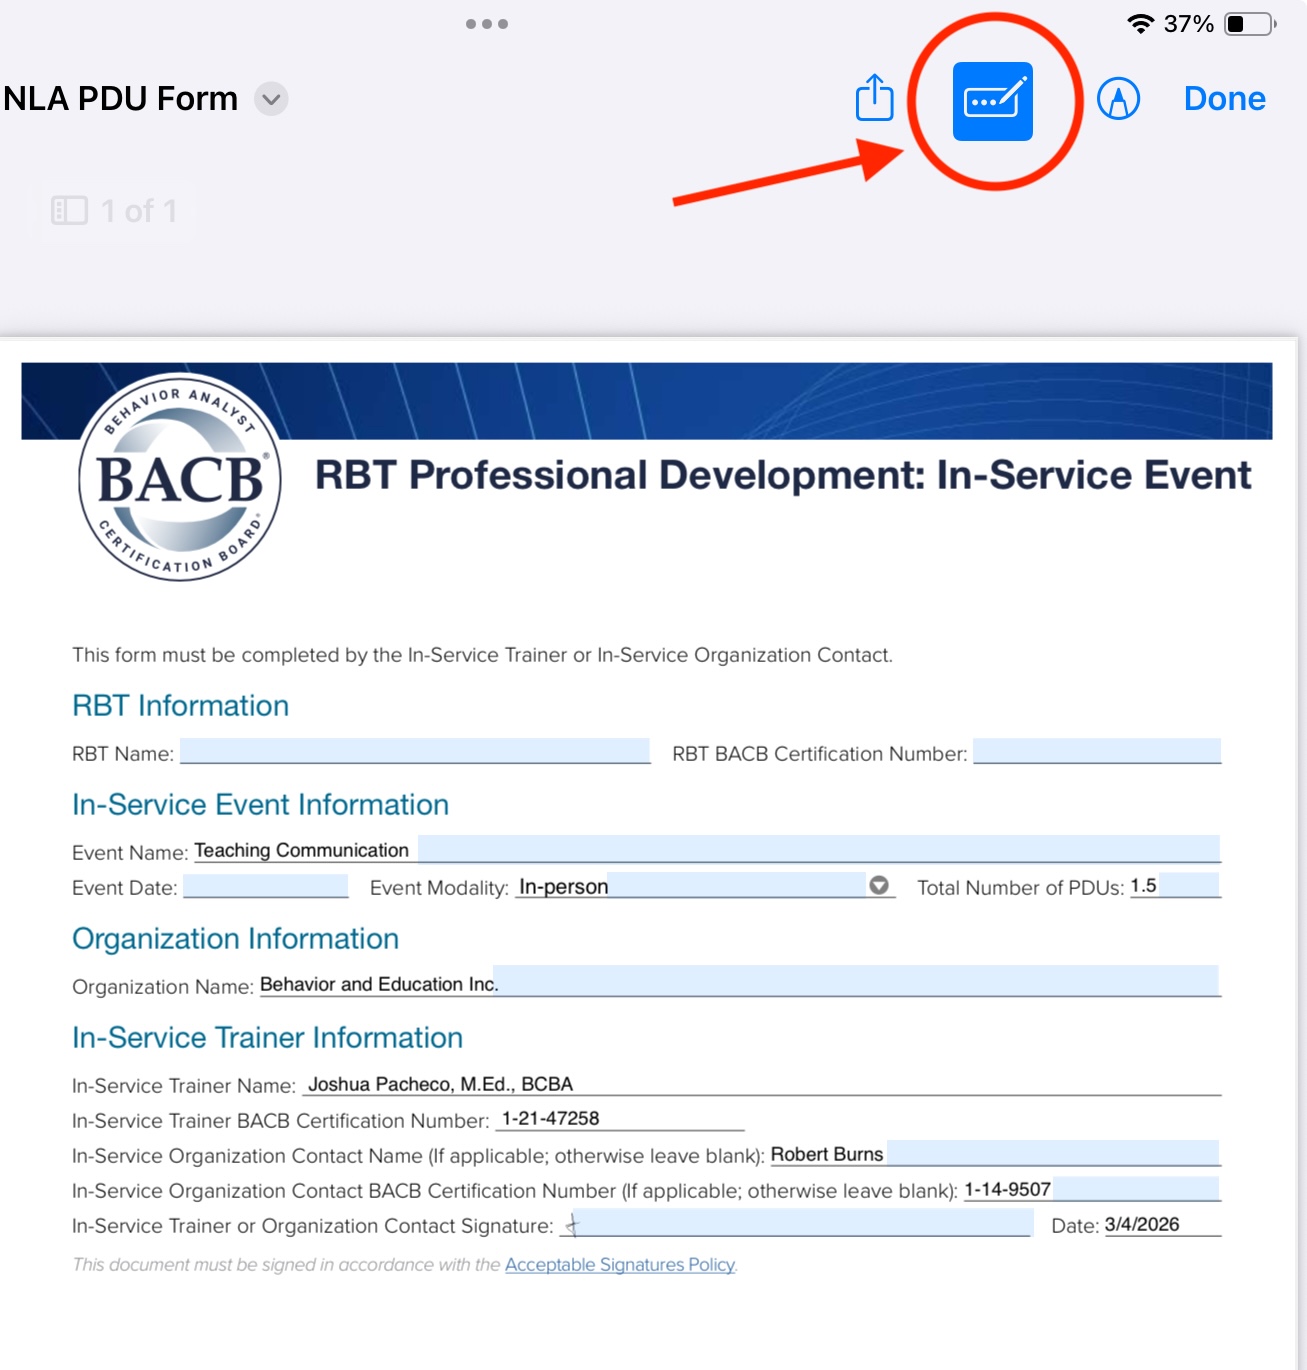Screen dimensions: 1307x1370
Task: Tap Done to finish editing
Action: (1224, 99)
